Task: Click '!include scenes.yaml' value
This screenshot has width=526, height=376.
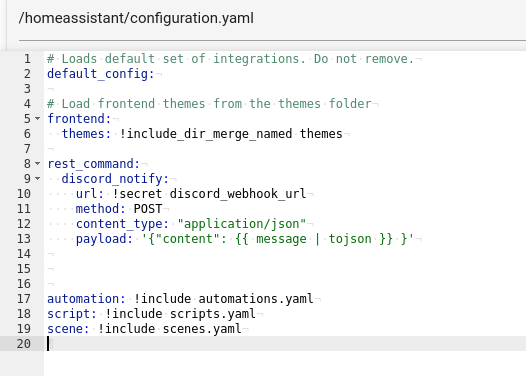Action: [x=169, y=329]
